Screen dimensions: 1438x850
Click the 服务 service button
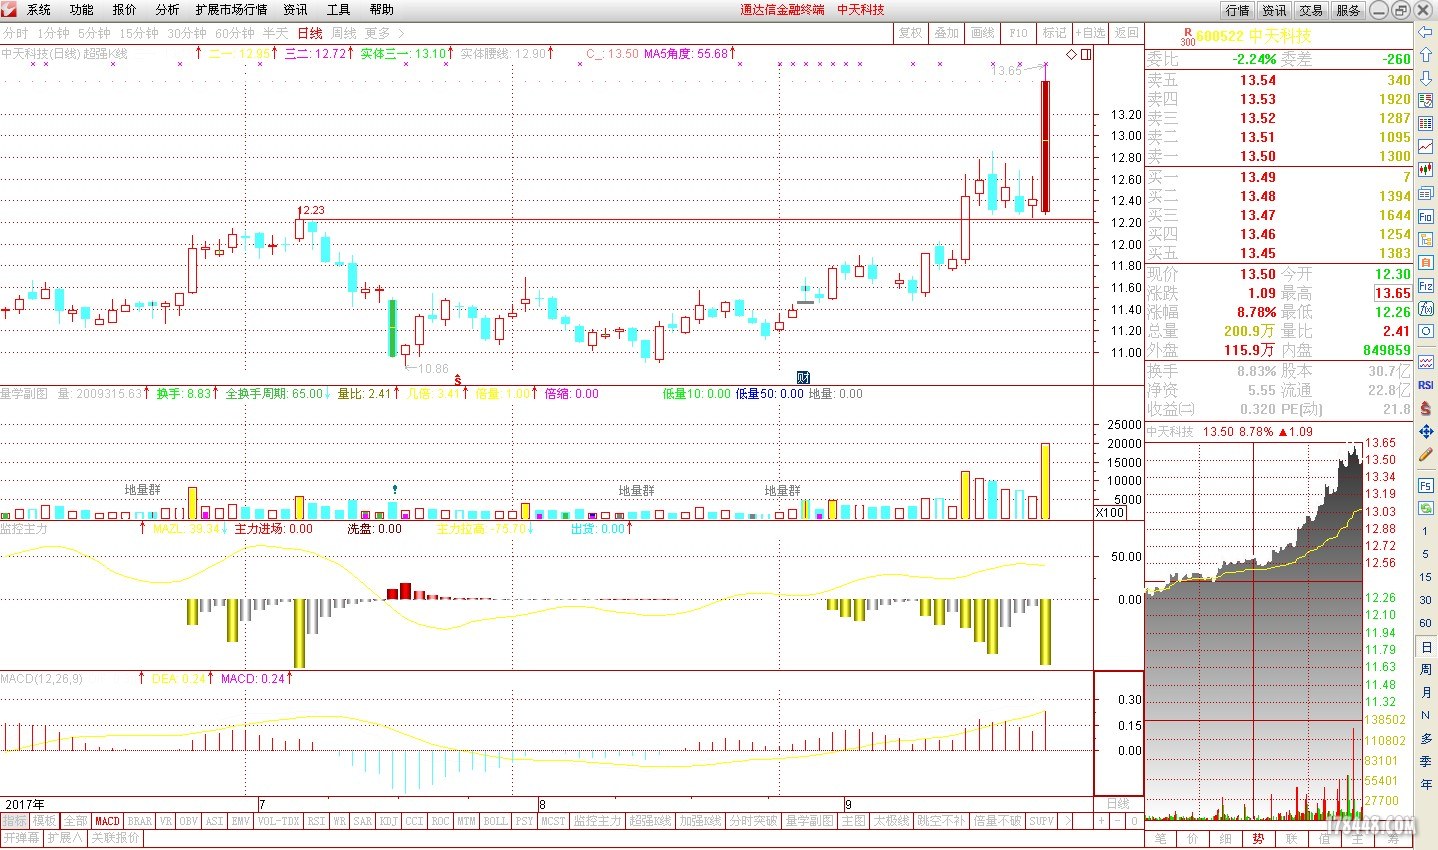click(x=1348, y=10)
